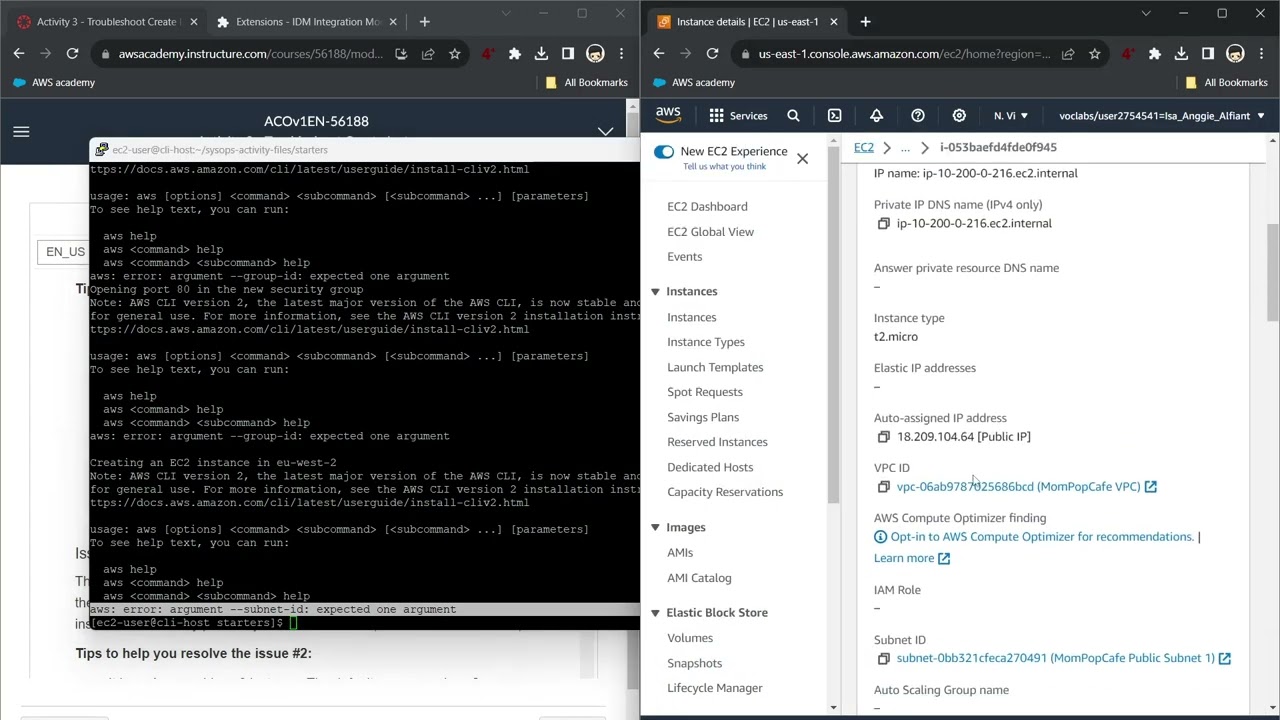Open the Volumes page
The image size is (1280, 720).
[x=690, y=638]
